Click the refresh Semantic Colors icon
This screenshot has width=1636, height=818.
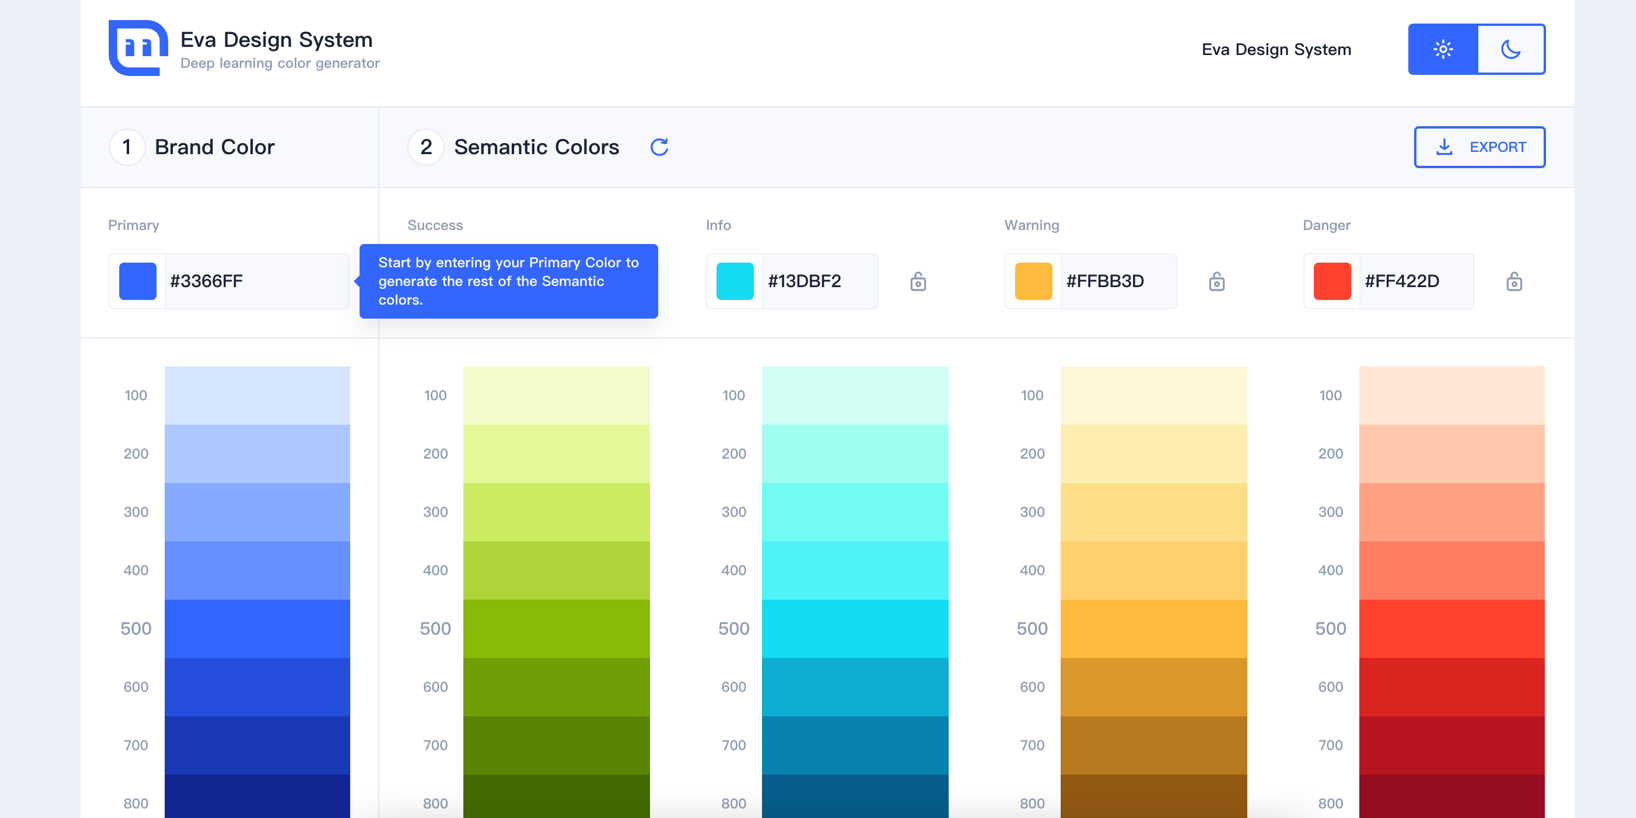(x=659, y=147)
